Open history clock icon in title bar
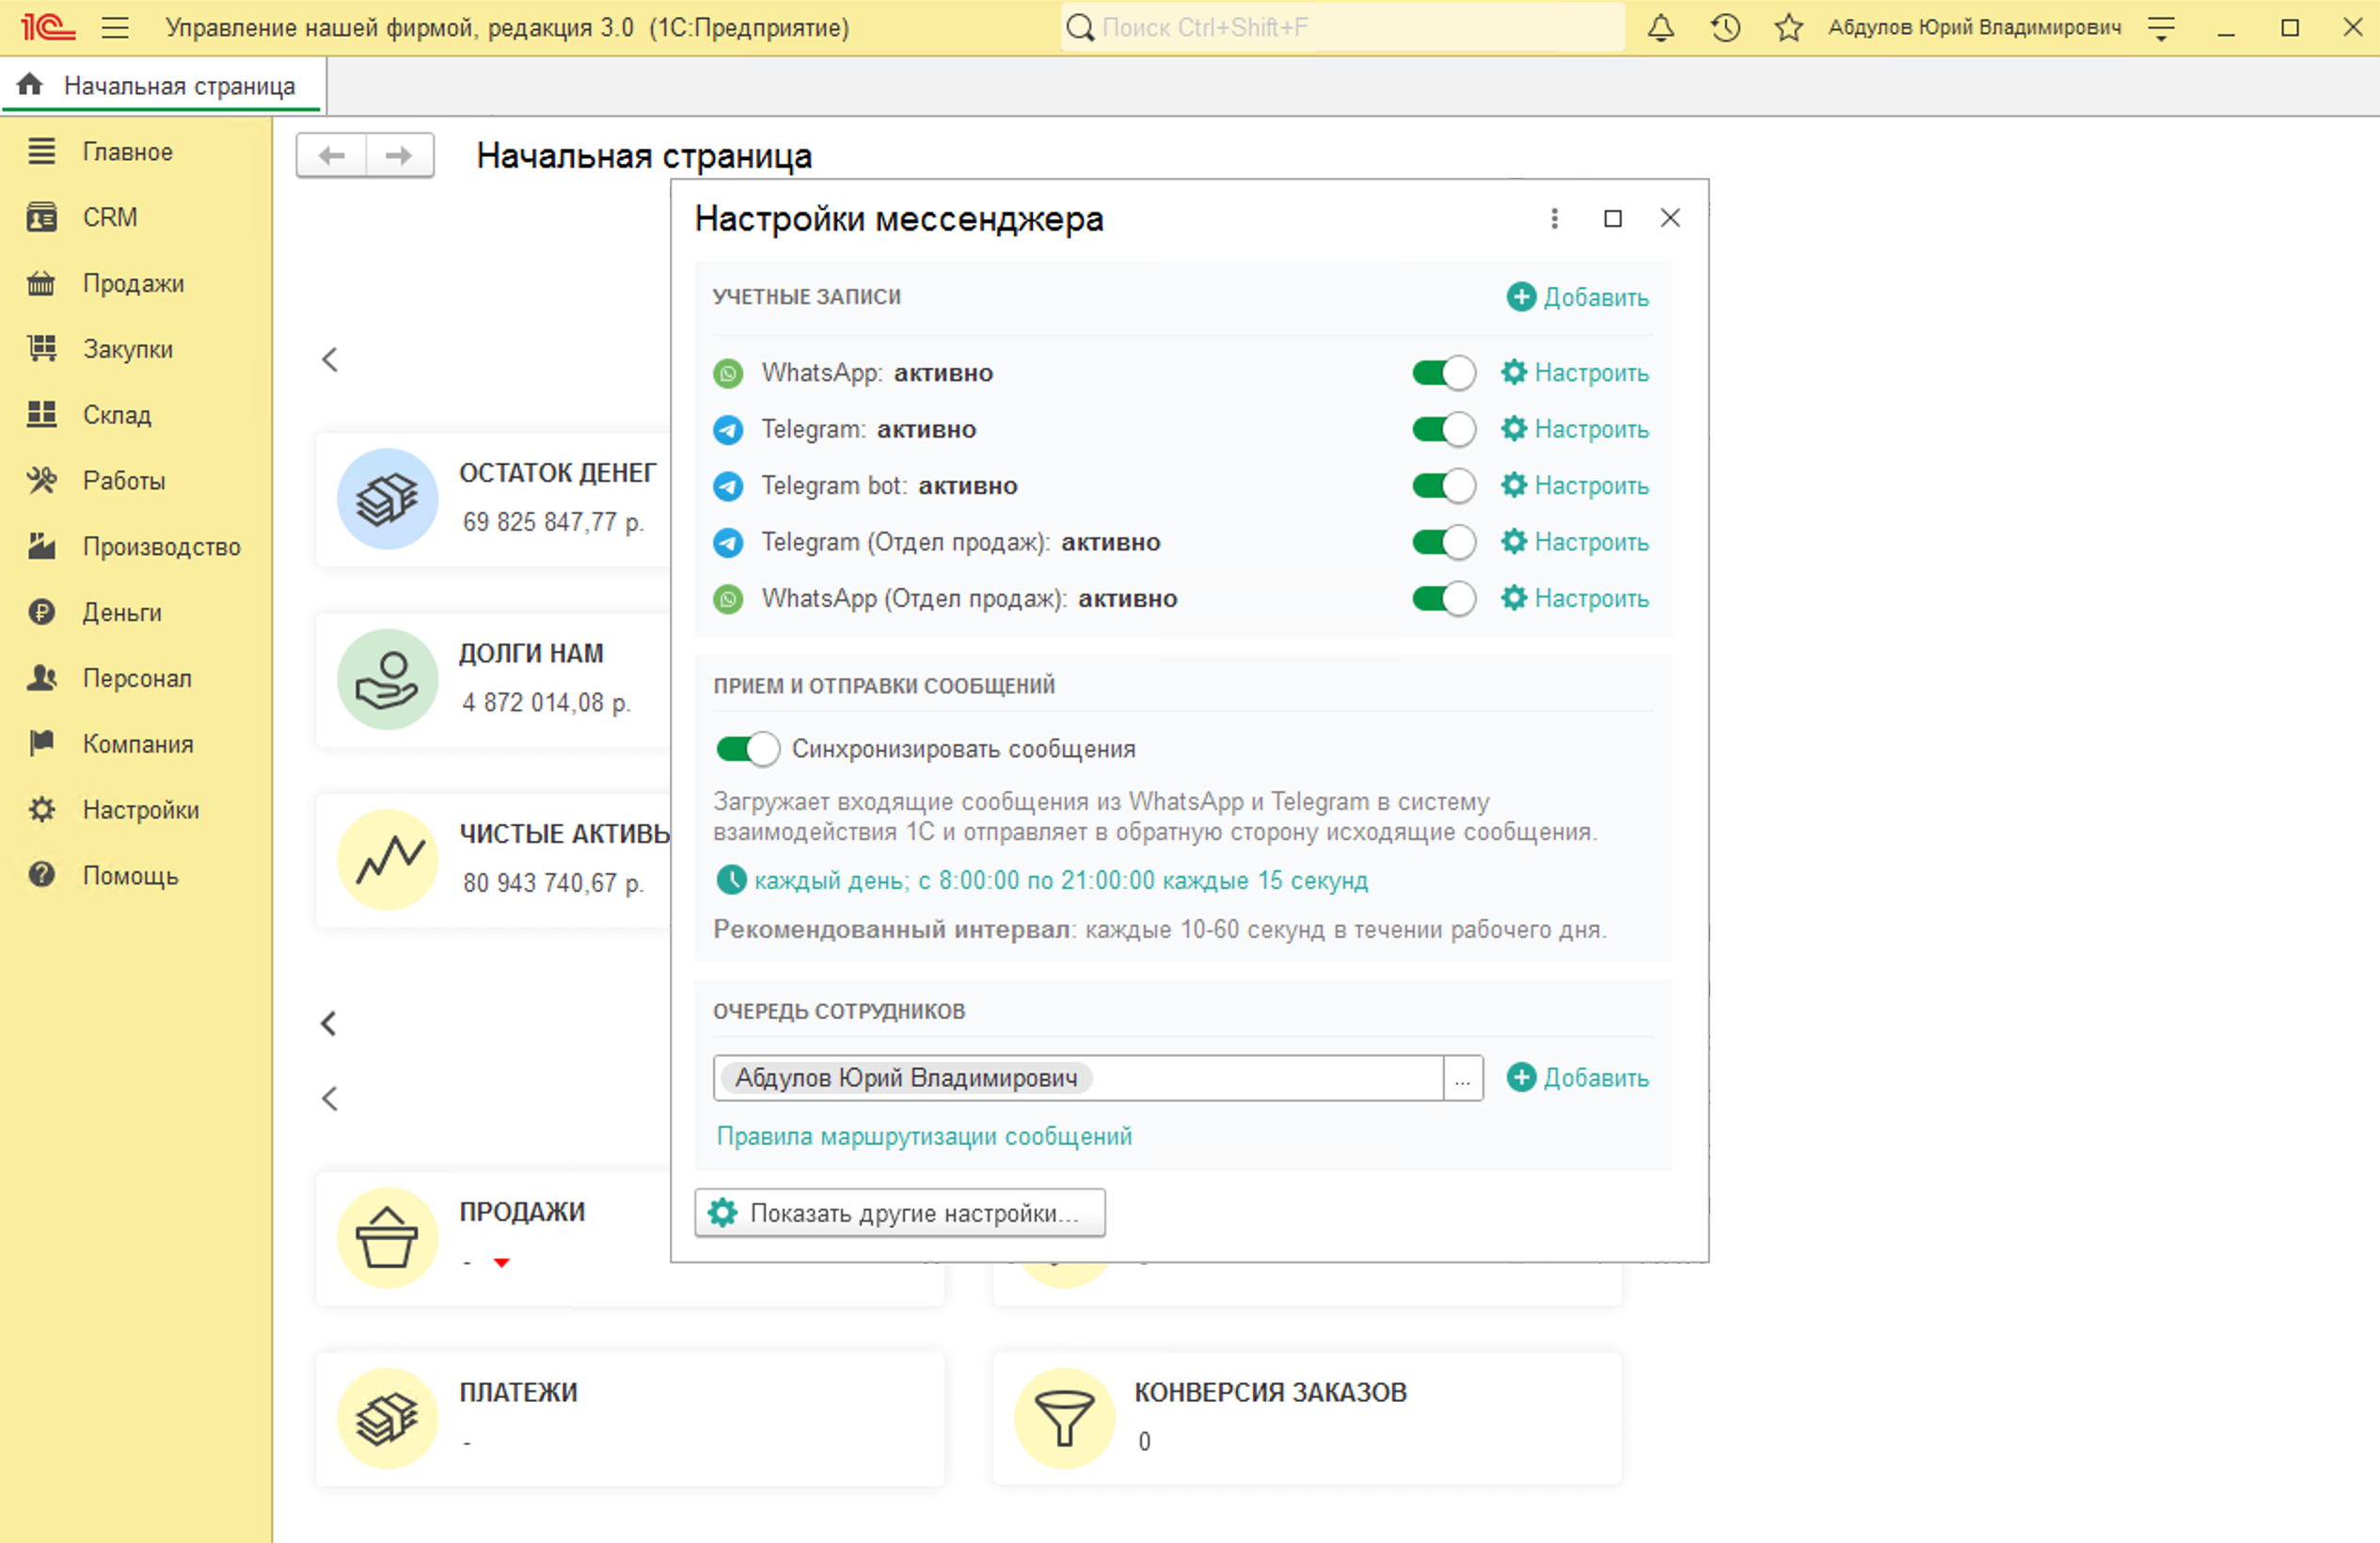The image size is (2380, 1543). tap(1725, 28)
